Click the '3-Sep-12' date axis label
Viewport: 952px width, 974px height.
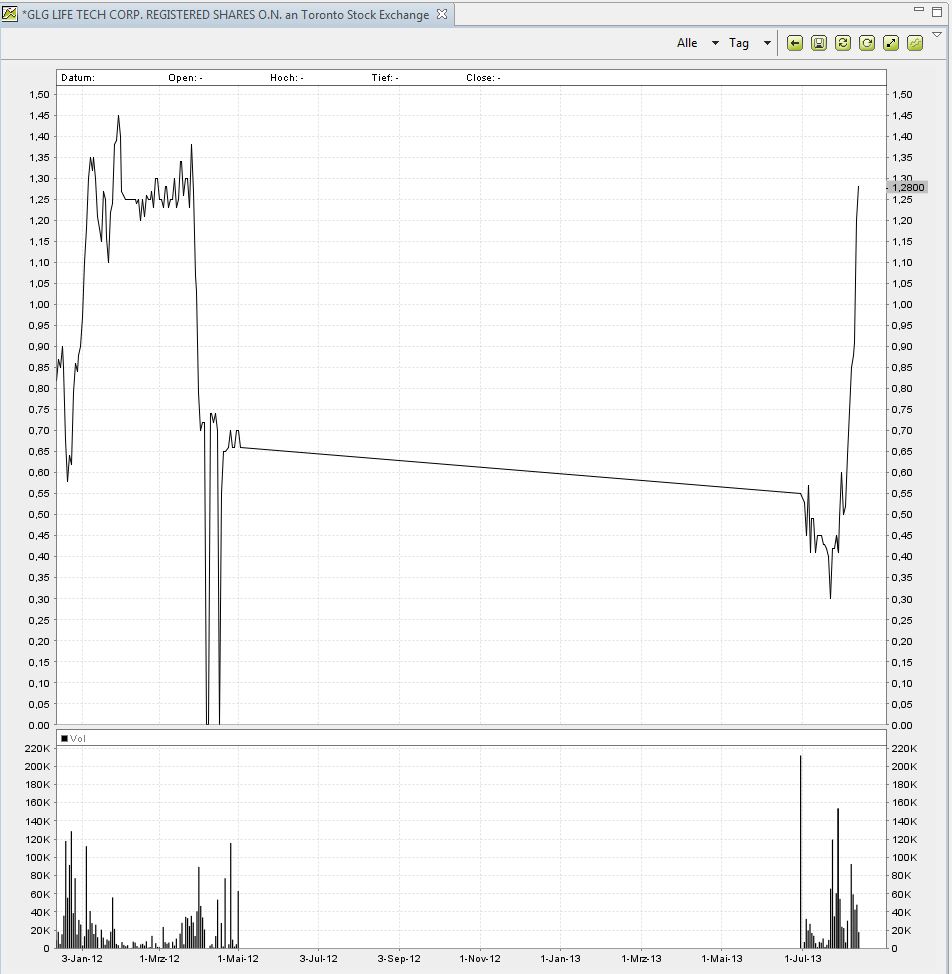[x=399, y=958]
